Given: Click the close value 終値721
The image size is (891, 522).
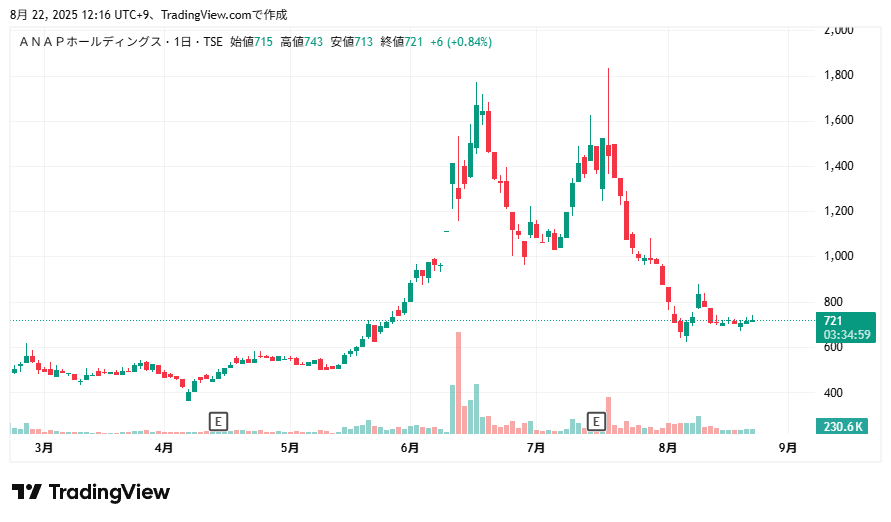Looking at the screenshot, I should pos(401,42).
